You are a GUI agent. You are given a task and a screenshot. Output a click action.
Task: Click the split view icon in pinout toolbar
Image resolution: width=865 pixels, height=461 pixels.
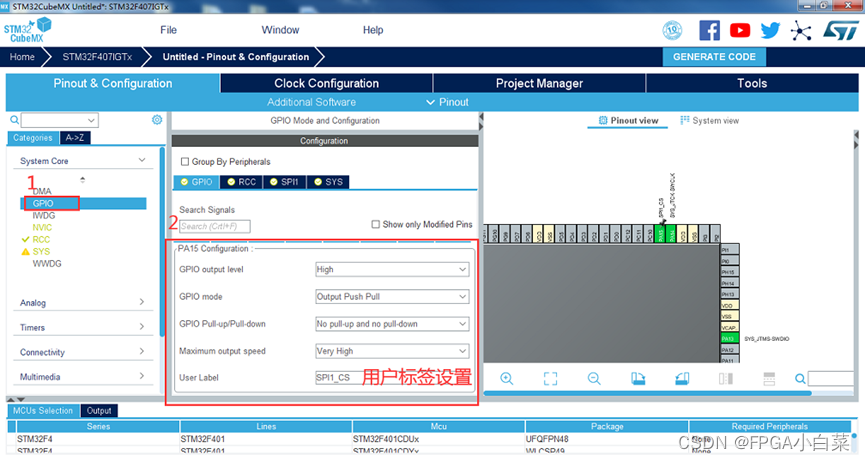tap(726, 378)
